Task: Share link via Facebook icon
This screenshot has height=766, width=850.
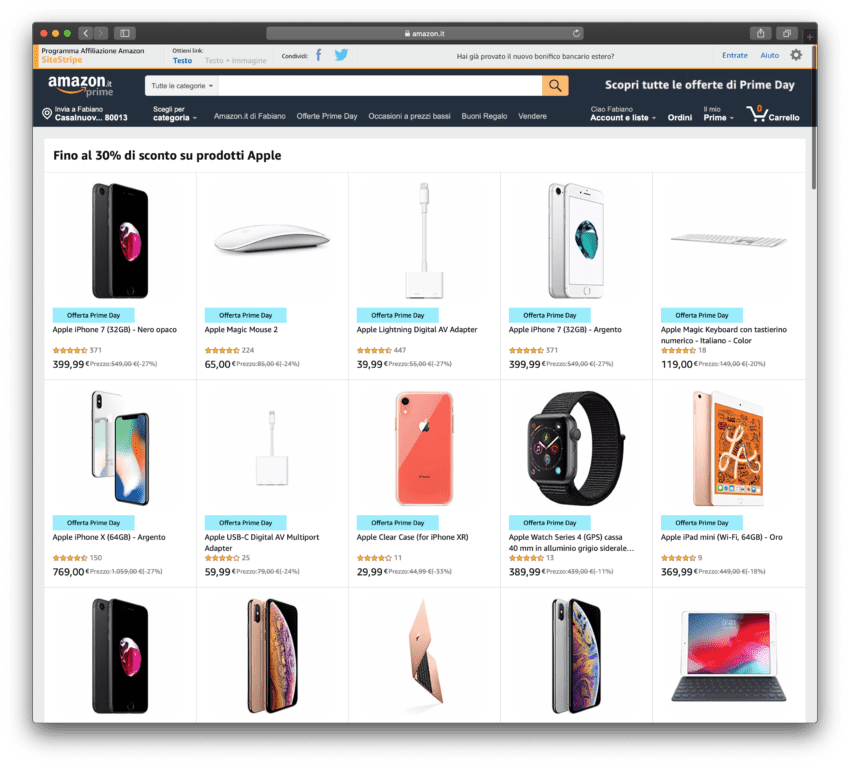Action: coord(319,55)
